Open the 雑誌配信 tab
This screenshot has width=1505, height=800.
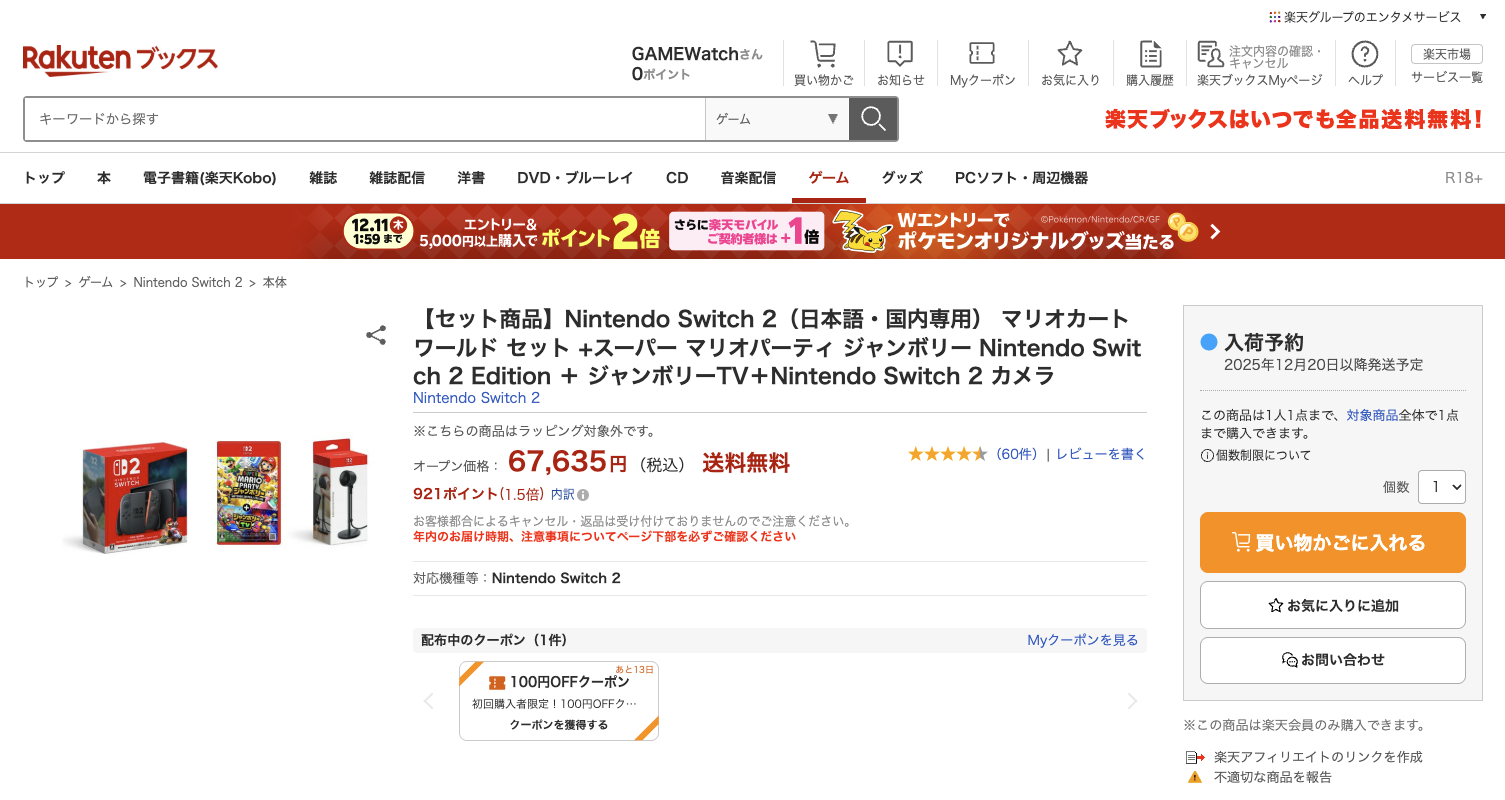point(397,178)
